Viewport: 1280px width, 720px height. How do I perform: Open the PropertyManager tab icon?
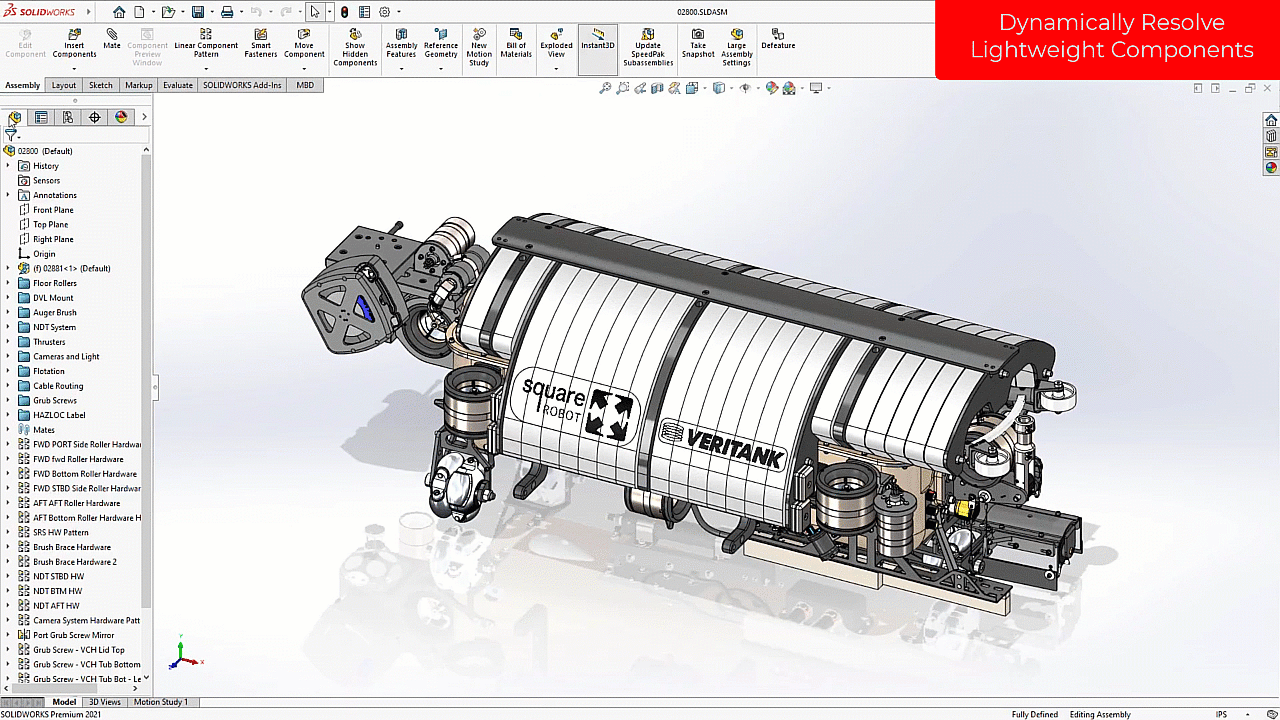coord(41,117)
